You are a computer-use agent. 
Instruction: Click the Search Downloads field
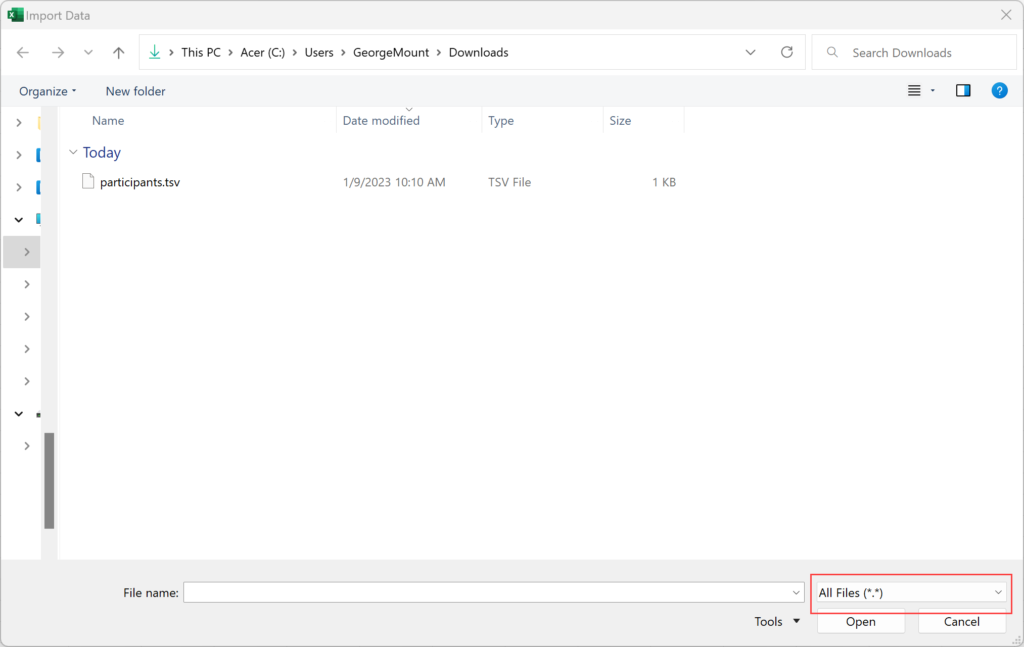coord(914,52)
